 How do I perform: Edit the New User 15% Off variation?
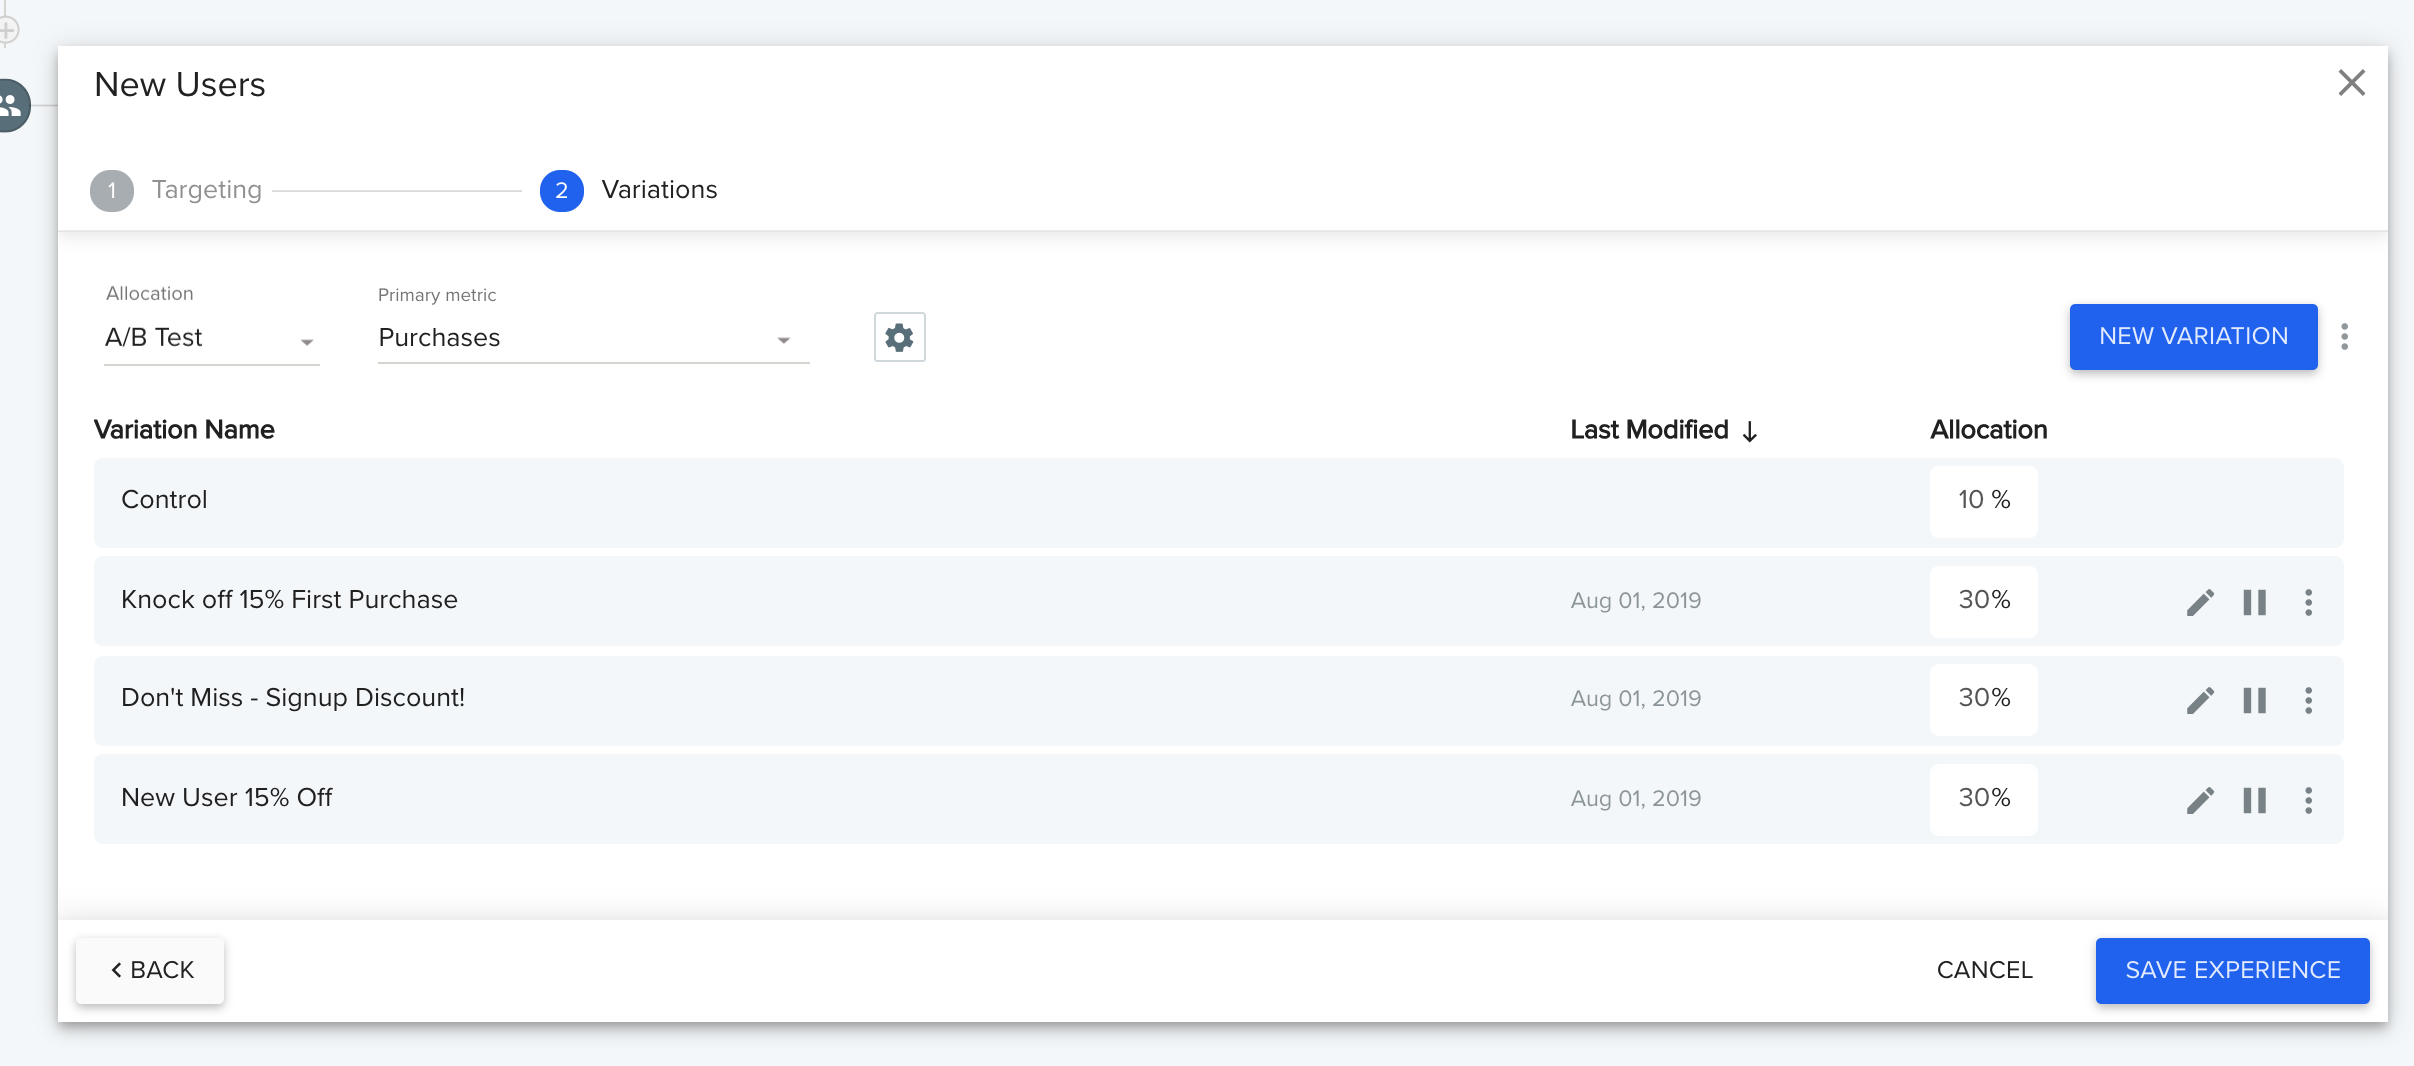[2200, 800]
